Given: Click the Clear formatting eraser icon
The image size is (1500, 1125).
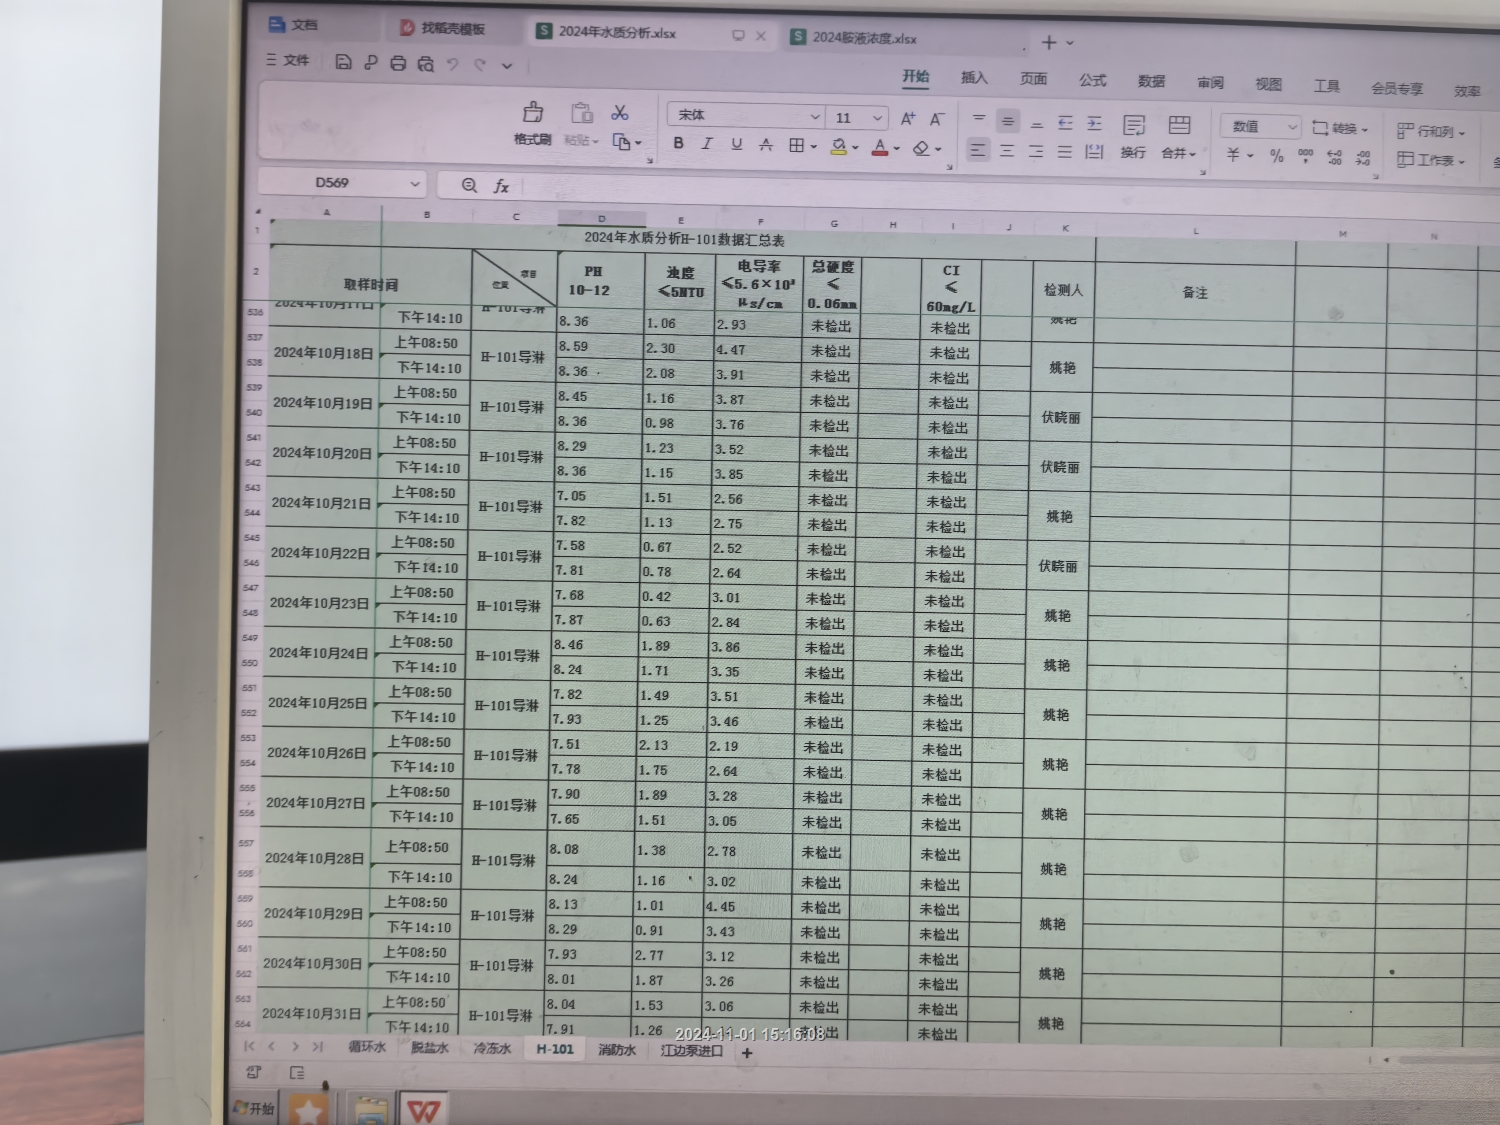Looking at the screenshot, I should 921,149.
